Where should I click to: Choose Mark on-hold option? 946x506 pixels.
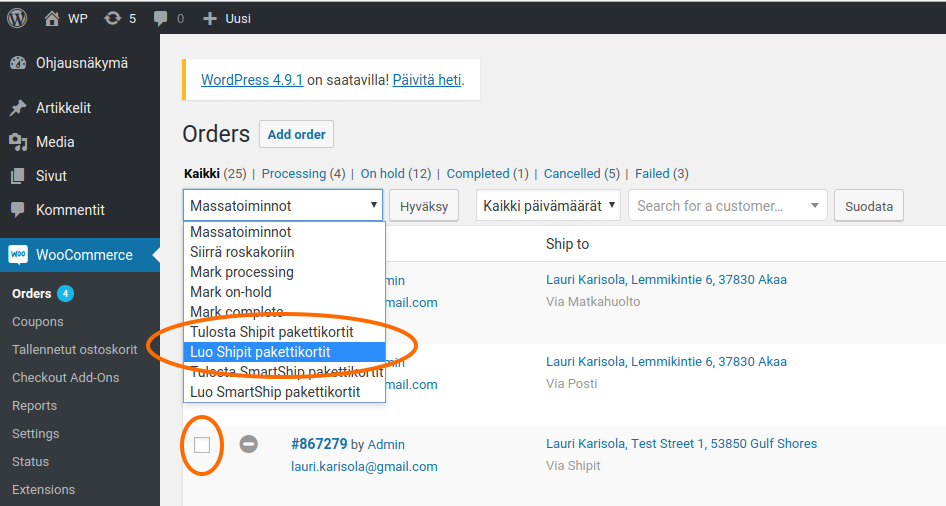click(x=284, y=292)
